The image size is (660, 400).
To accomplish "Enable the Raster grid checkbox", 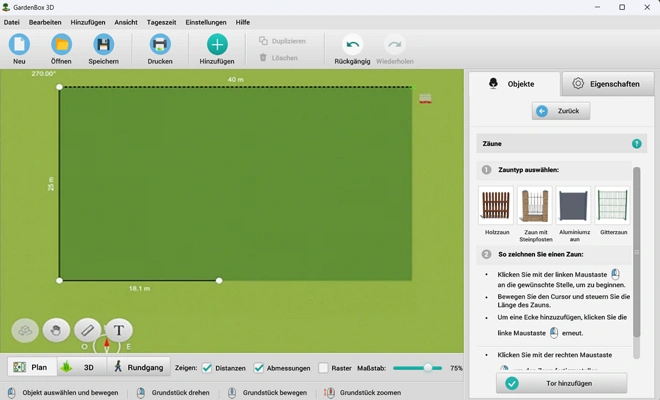I will pos(323,368).
